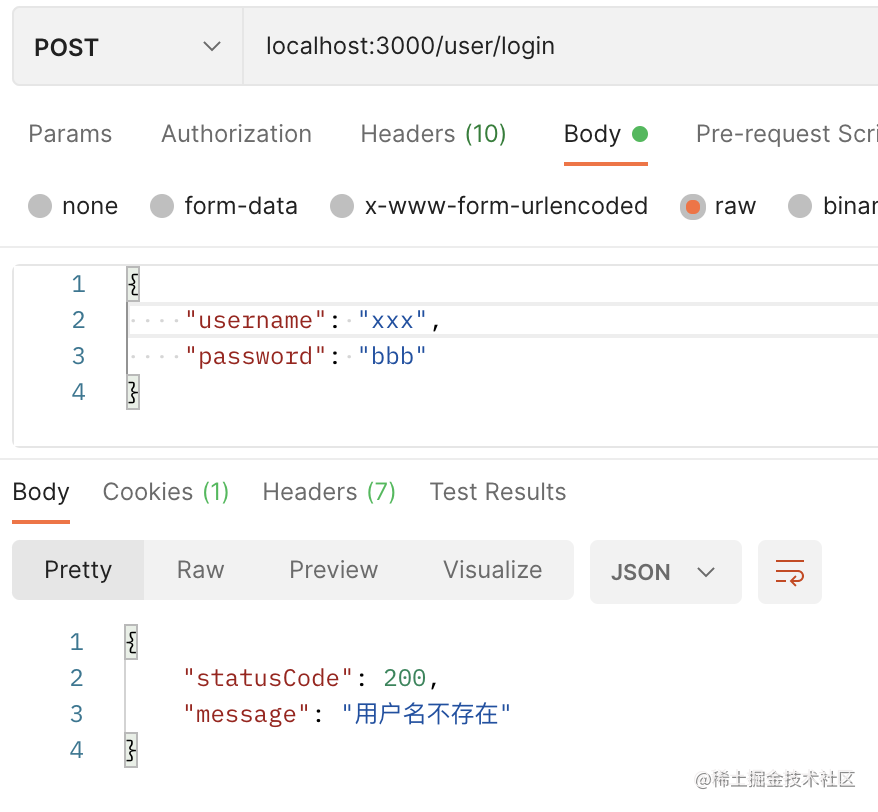The image size is (878, 812).
Task: Choose the form-data radio option
Action: pos(162,206)
